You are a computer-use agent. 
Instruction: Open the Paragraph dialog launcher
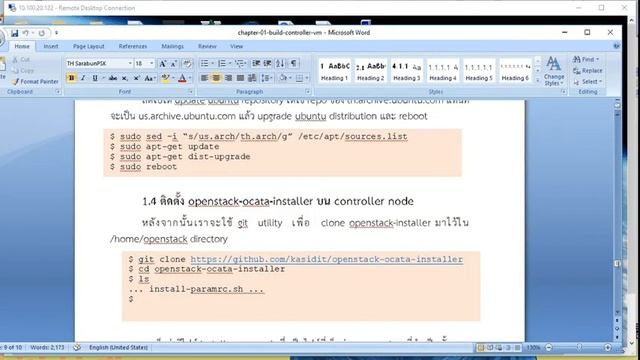point(308,92)
